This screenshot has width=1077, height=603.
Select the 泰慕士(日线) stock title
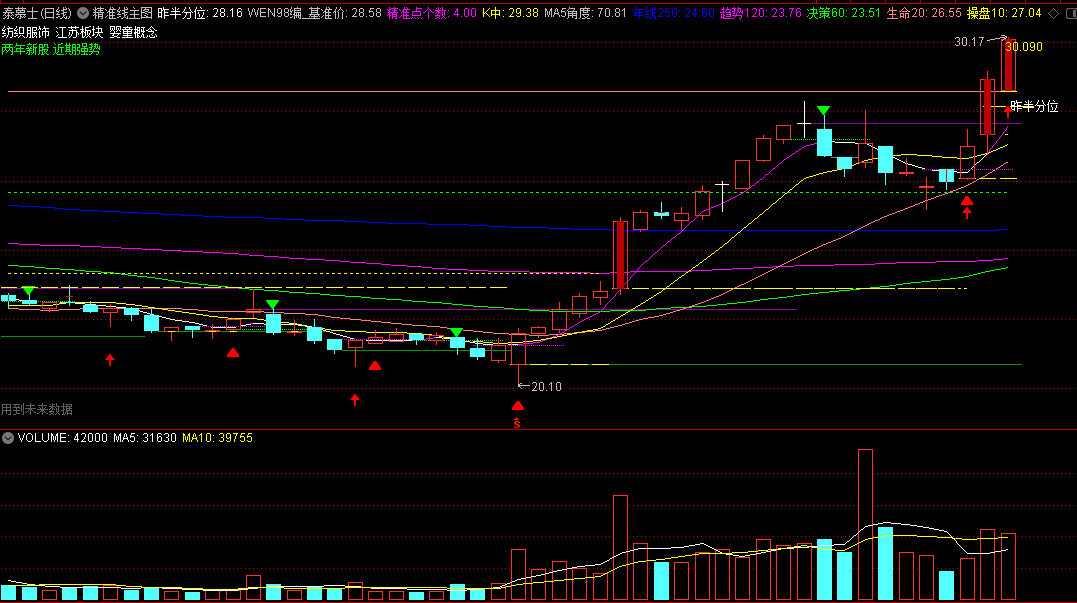coord(36,13)
